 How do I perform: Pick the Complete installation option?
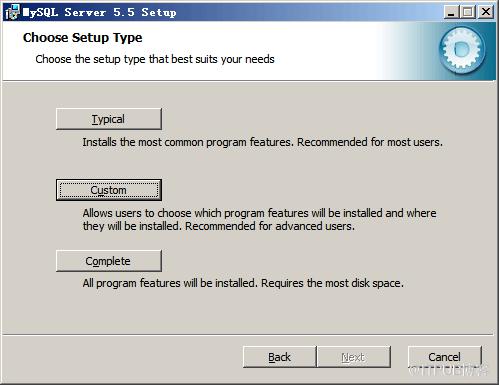click(x=109, y=261)
